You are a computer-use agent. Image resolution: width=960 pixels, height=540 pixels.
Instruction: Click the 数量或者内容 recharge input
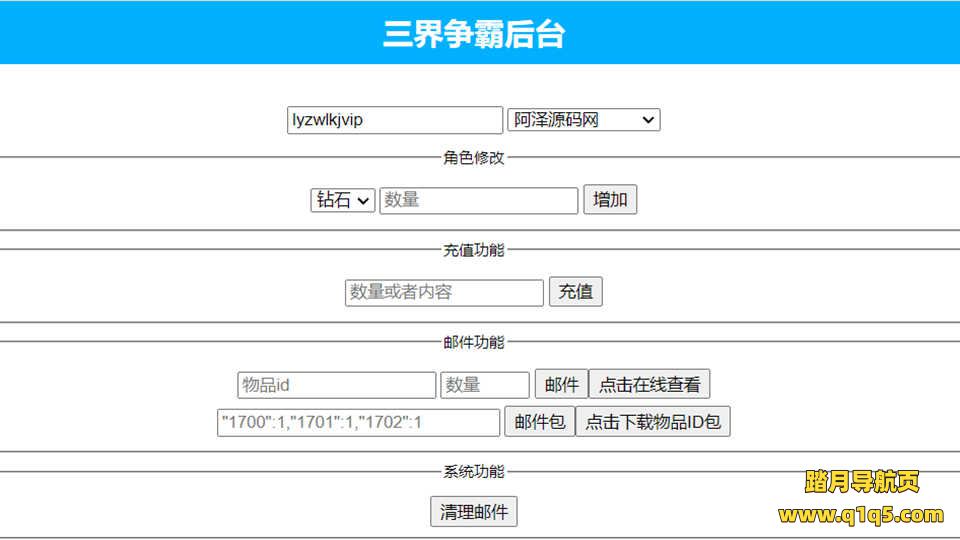click(444, 292)
